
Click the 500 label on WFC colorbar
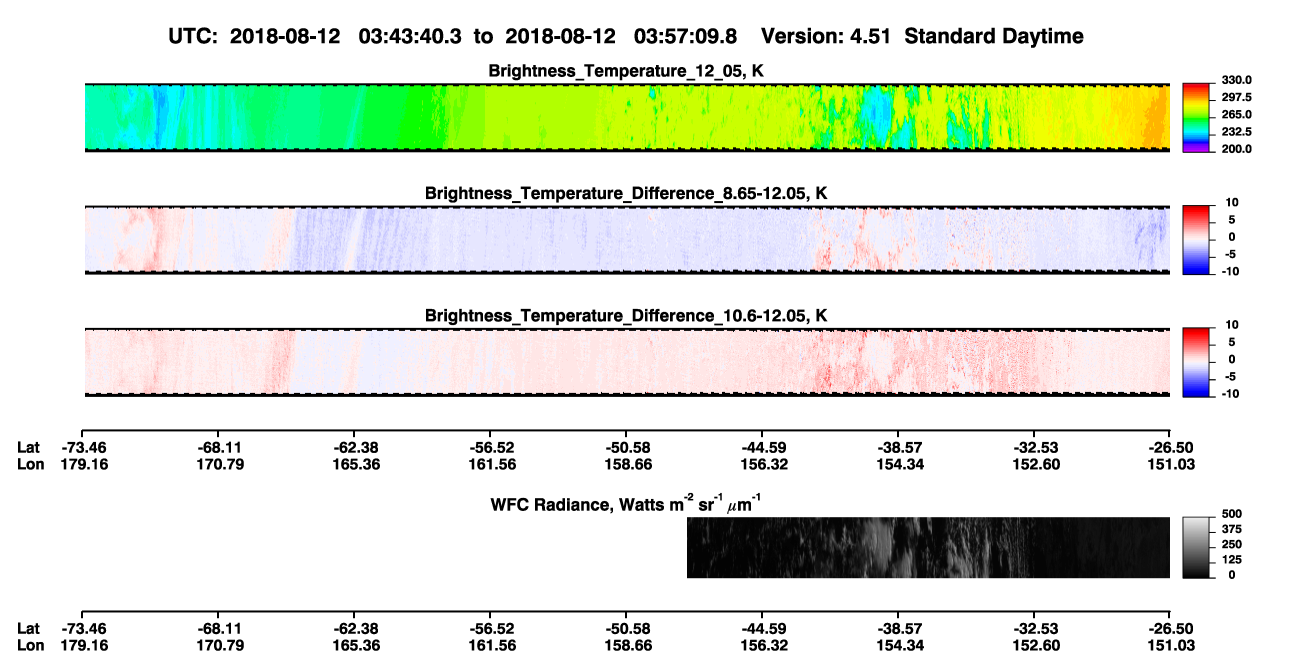(x=1230, y=513)
